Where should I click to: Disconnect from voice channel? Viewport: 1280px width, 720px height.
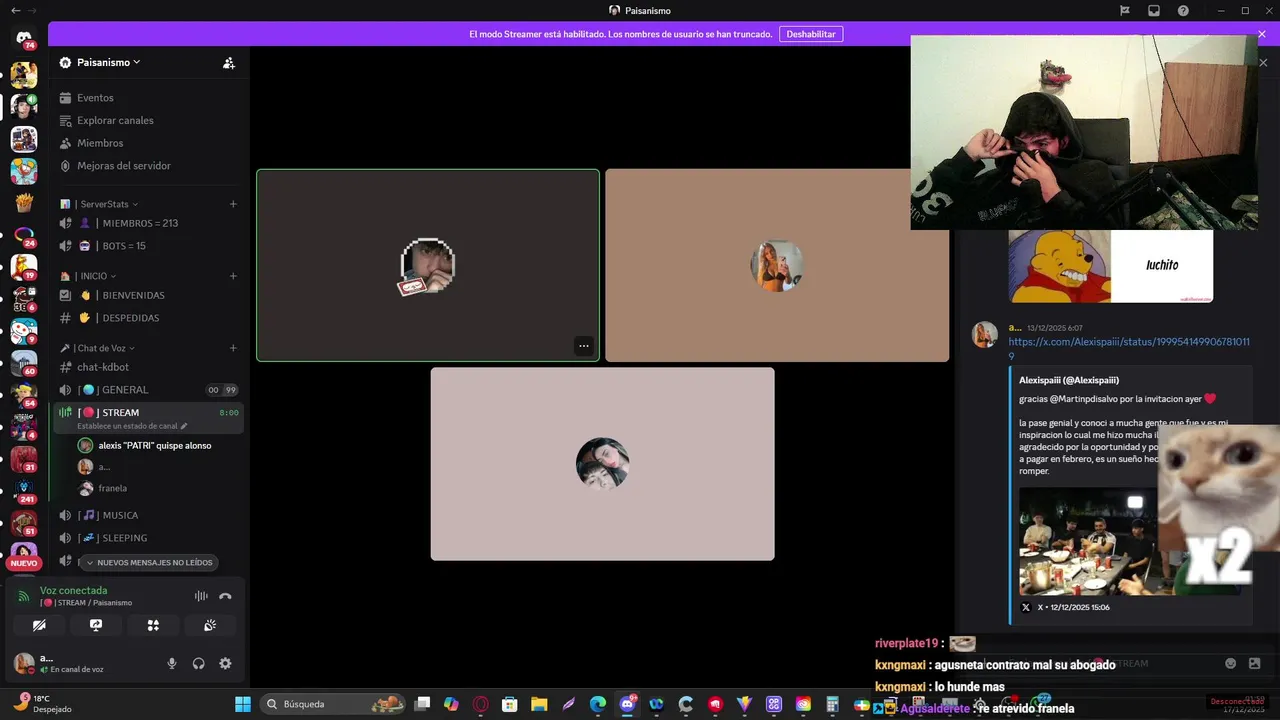coord(225,596)
